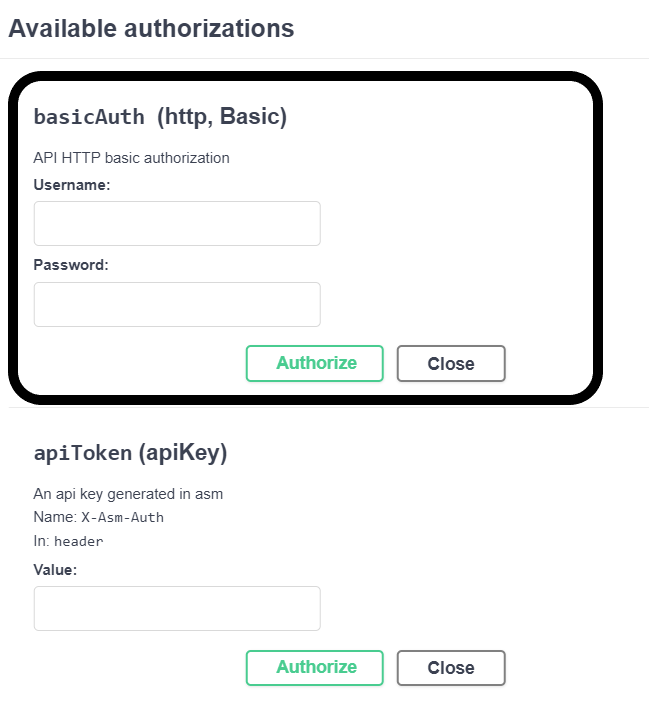This screenshot has width=649, height=709.
Task: Close the basicAuth authorization section
Action: 451,364
